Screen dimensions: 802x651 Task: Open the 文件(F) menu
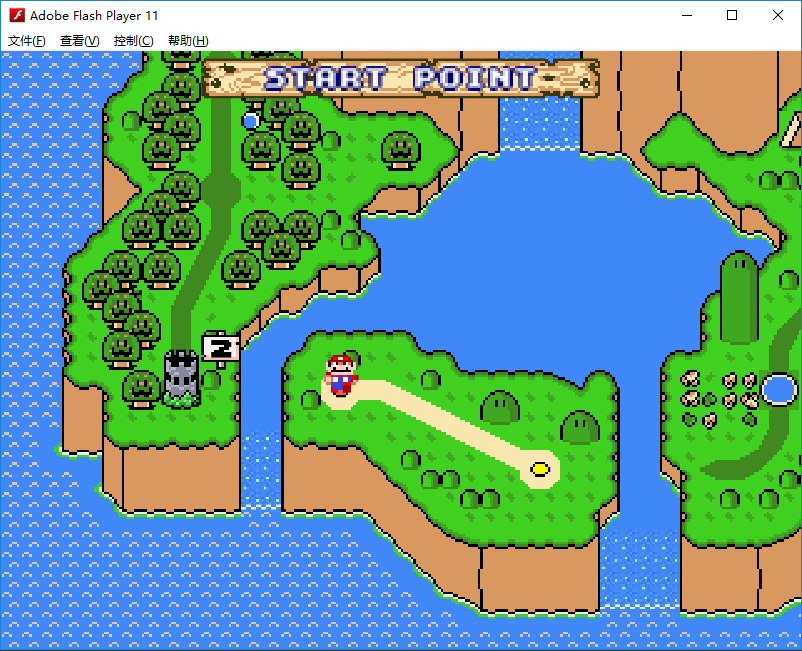tap(27, 41)
